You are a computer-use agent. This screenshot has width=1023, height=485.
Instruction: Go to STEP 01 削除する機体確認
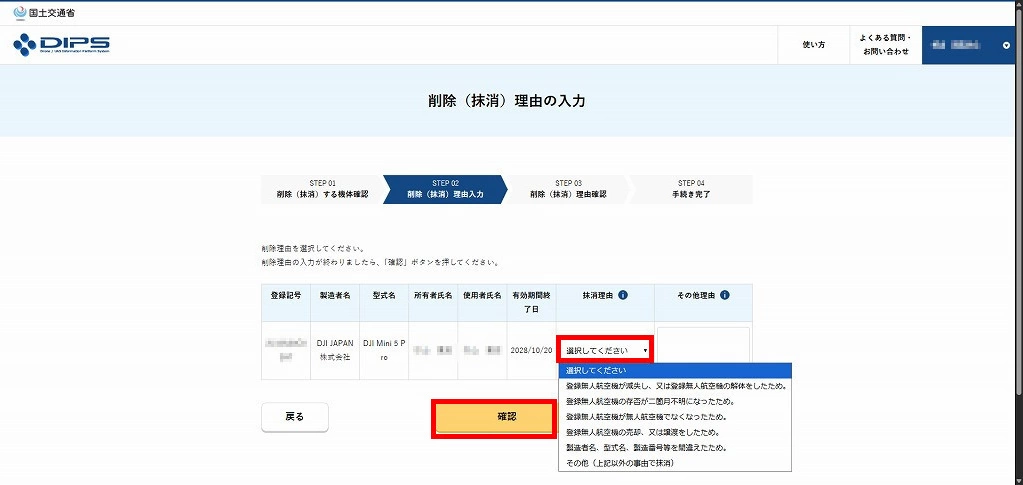point(321,189)
